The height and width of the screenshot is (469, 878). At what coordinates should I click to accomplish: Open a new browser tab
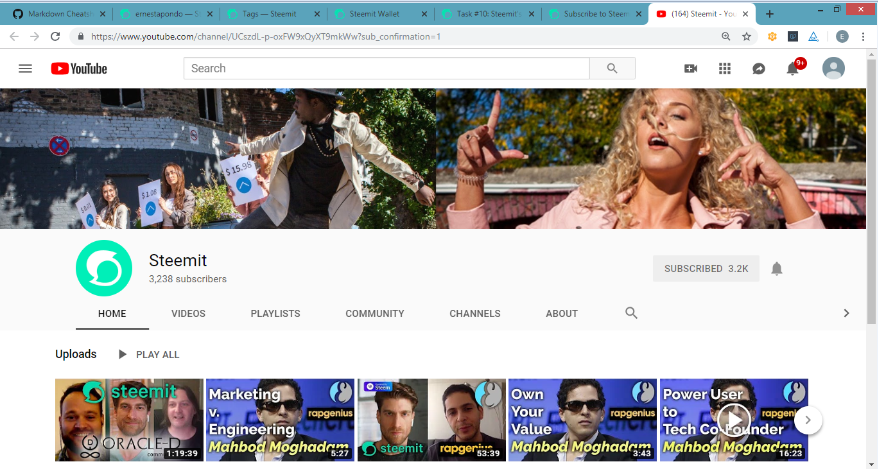(769, 14)
